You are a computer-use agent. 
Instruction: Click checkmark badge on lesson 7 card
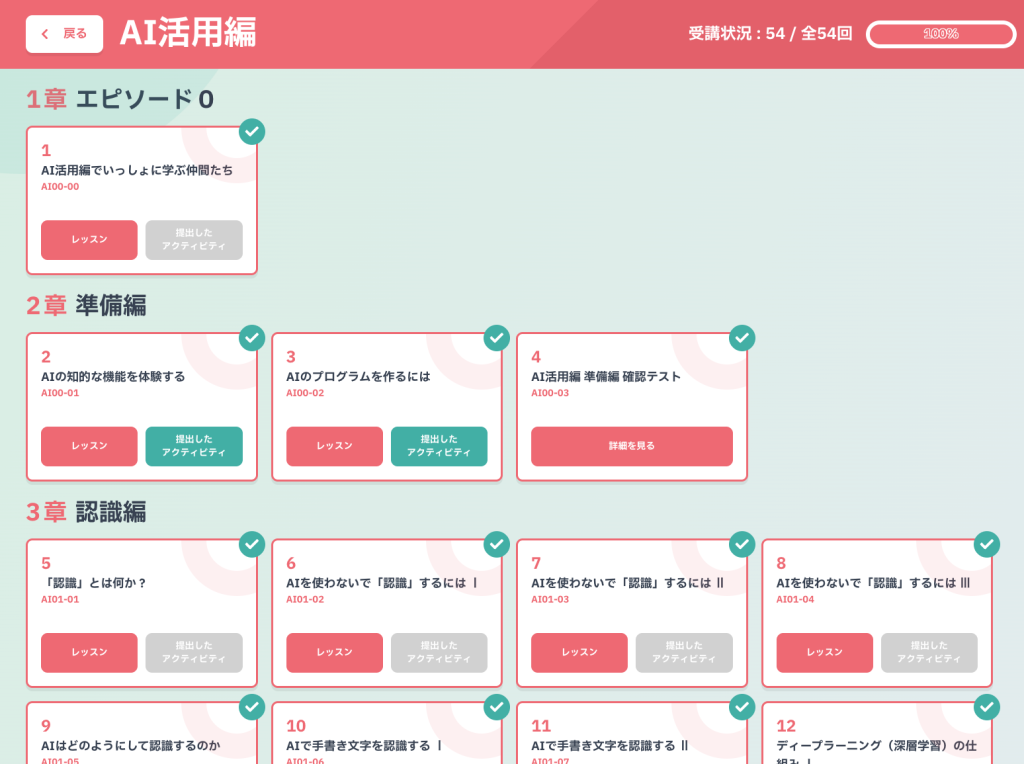coord(742,544)
